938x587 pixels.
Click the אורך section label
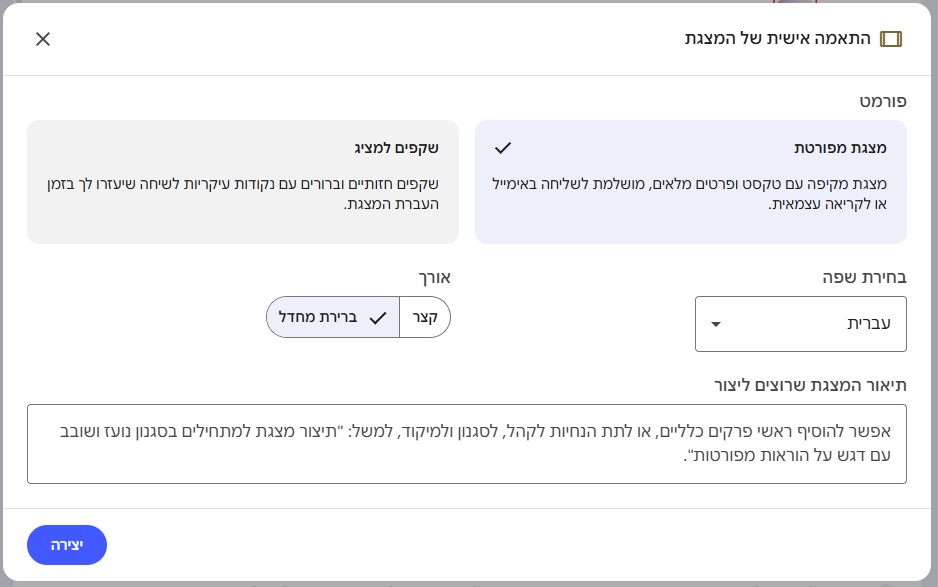pyautogui.click(x=434, y=277)
